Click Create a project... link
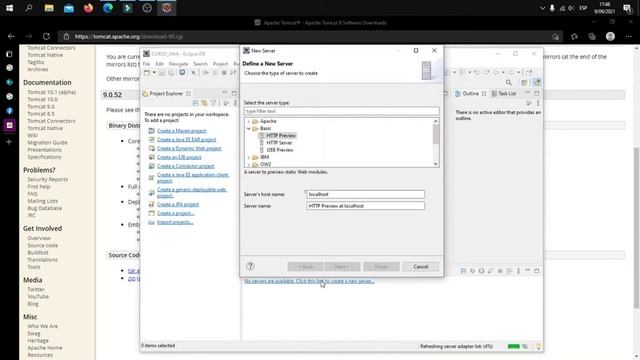 click(x=176, y=213)
